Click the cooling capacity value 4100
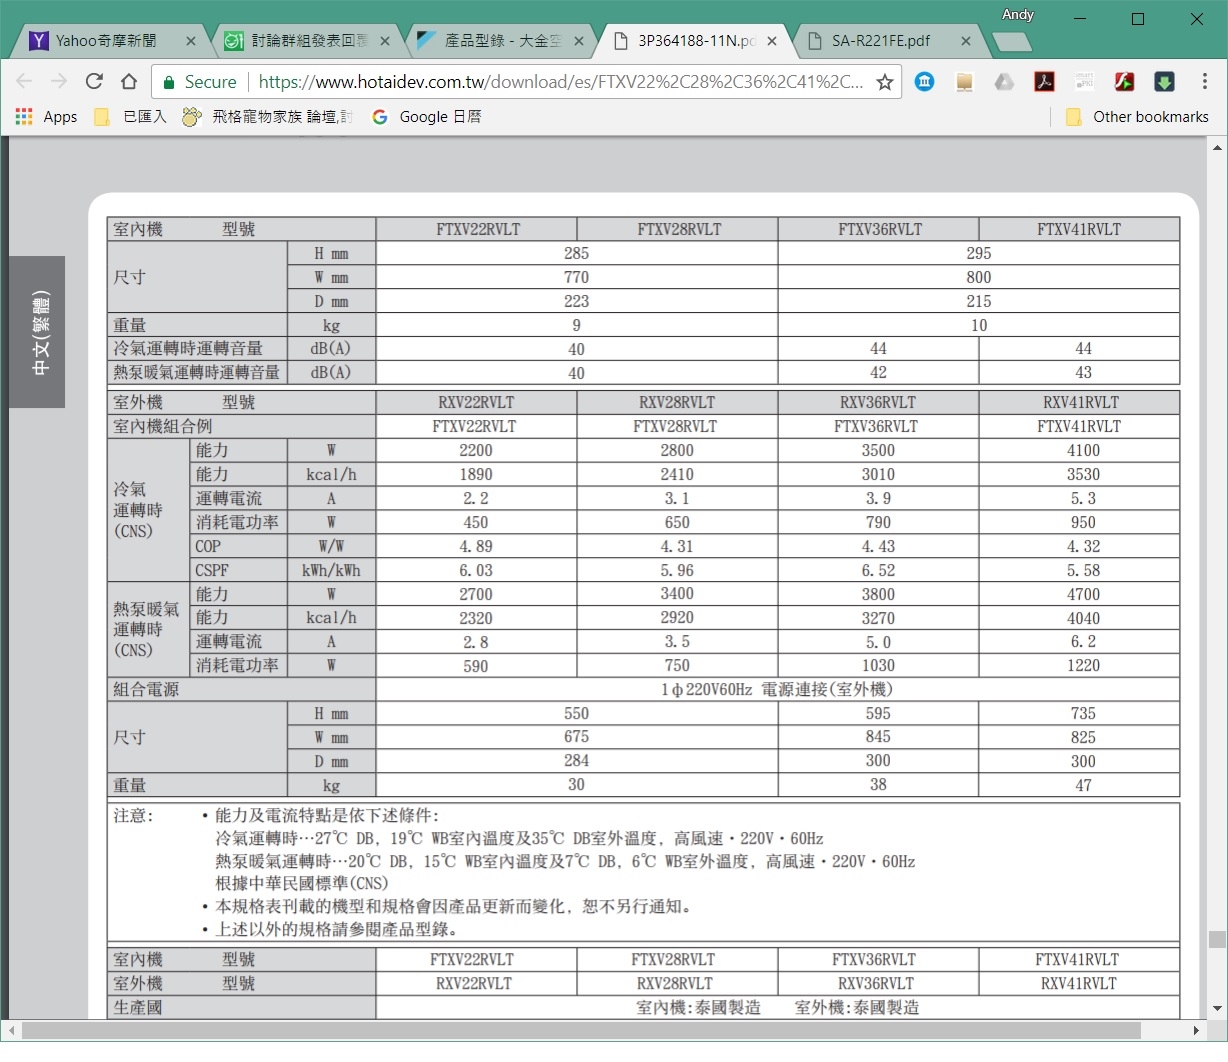Screen dimensions: 1228x1062 point(1083,451)
